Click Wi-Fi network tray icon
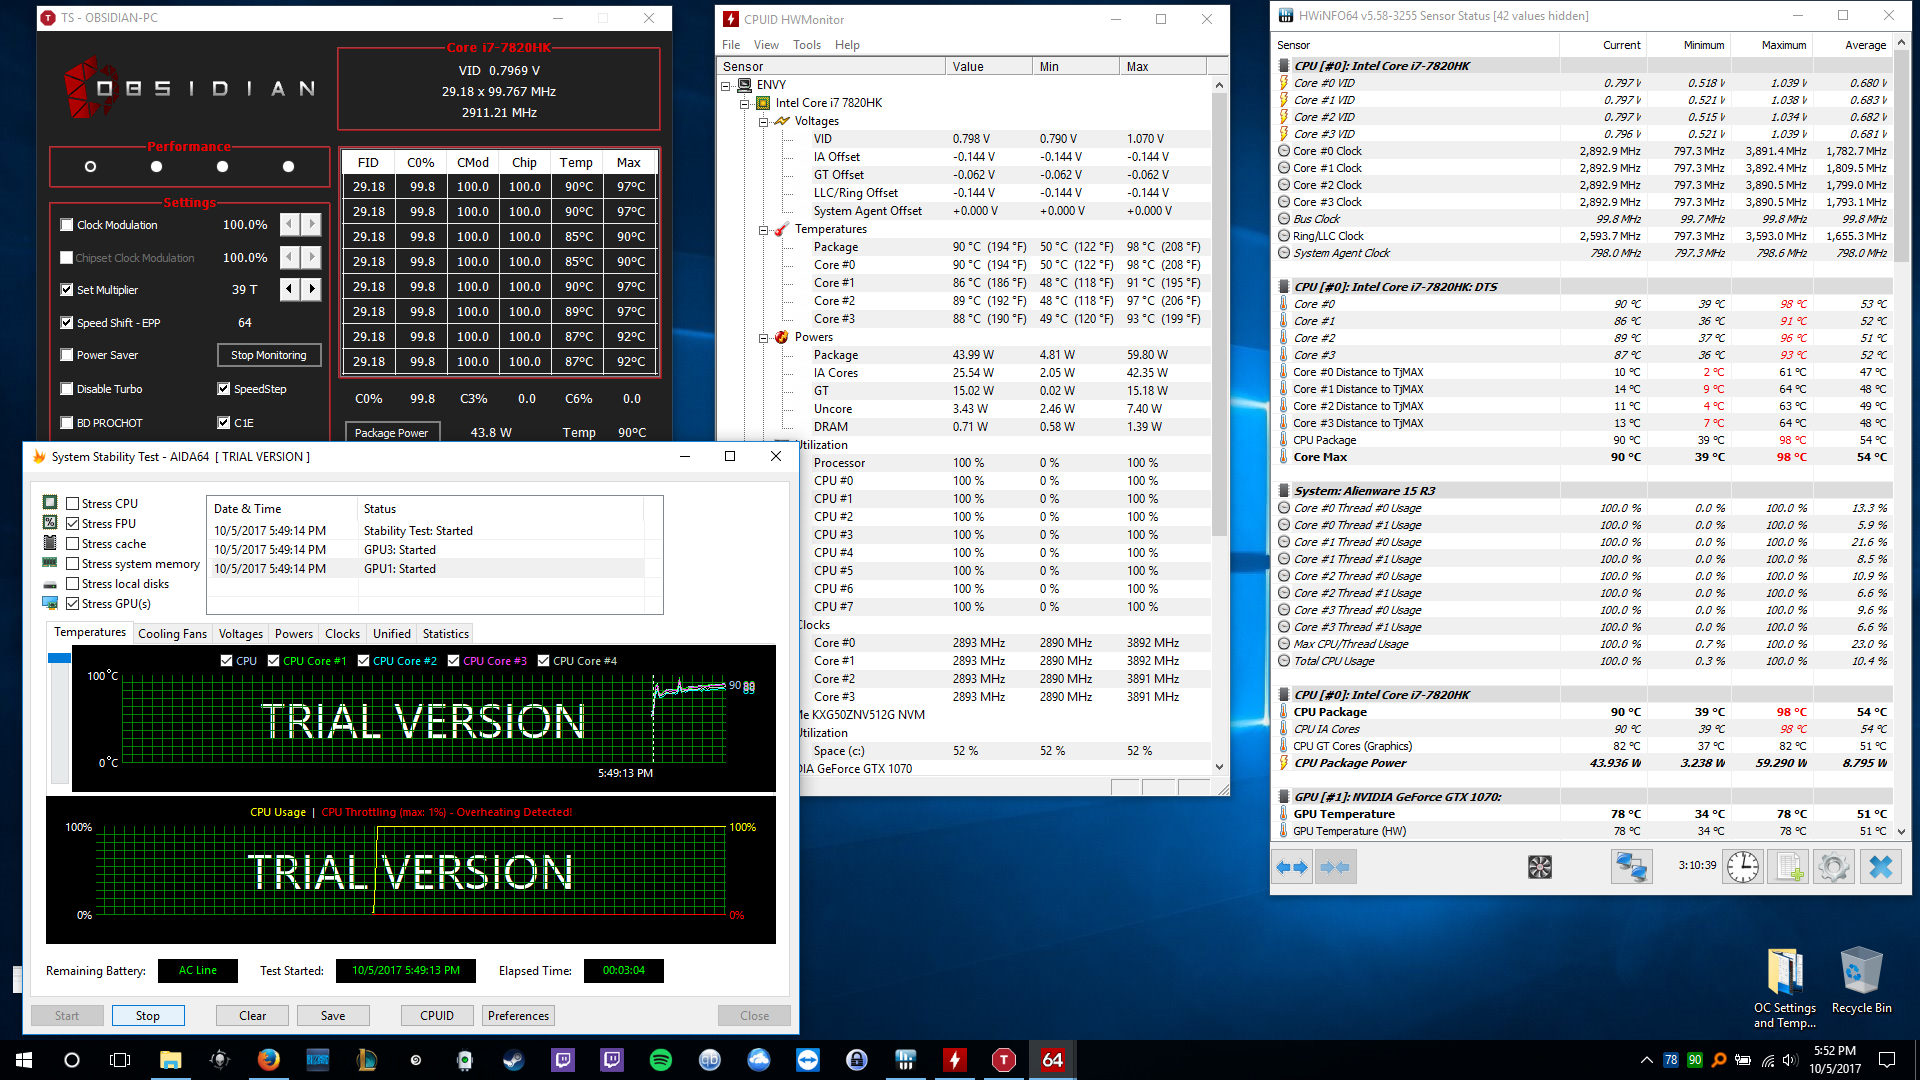The height and width of the screenshot is (1080, 1920). (x=1767, y=1060)
